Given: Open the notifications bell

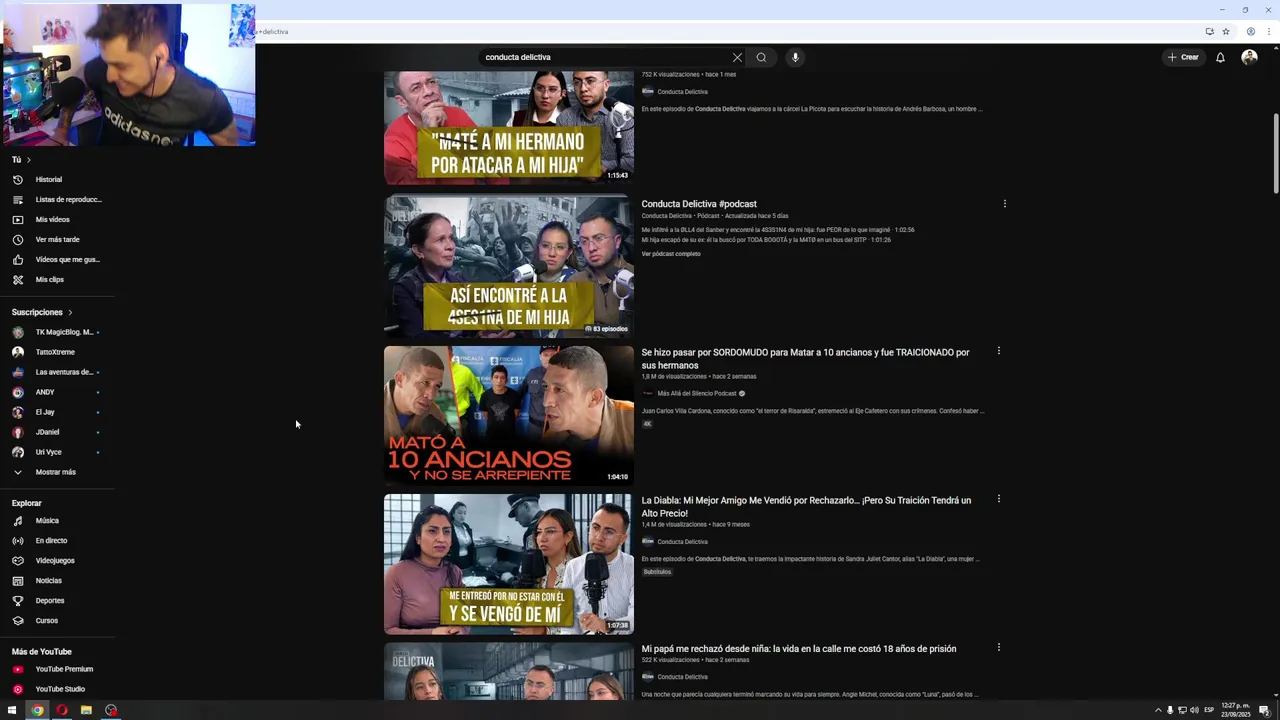Looking at the screenshot, I should click(1220, 57).
